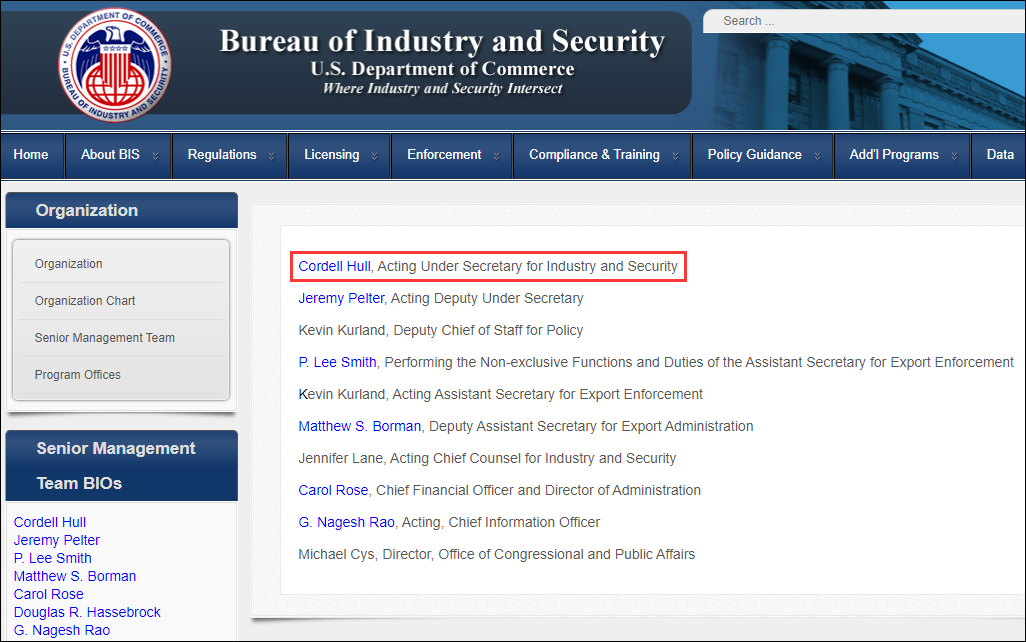Expand the Add'l Programs dropdown arrow

tap(955, 156)
